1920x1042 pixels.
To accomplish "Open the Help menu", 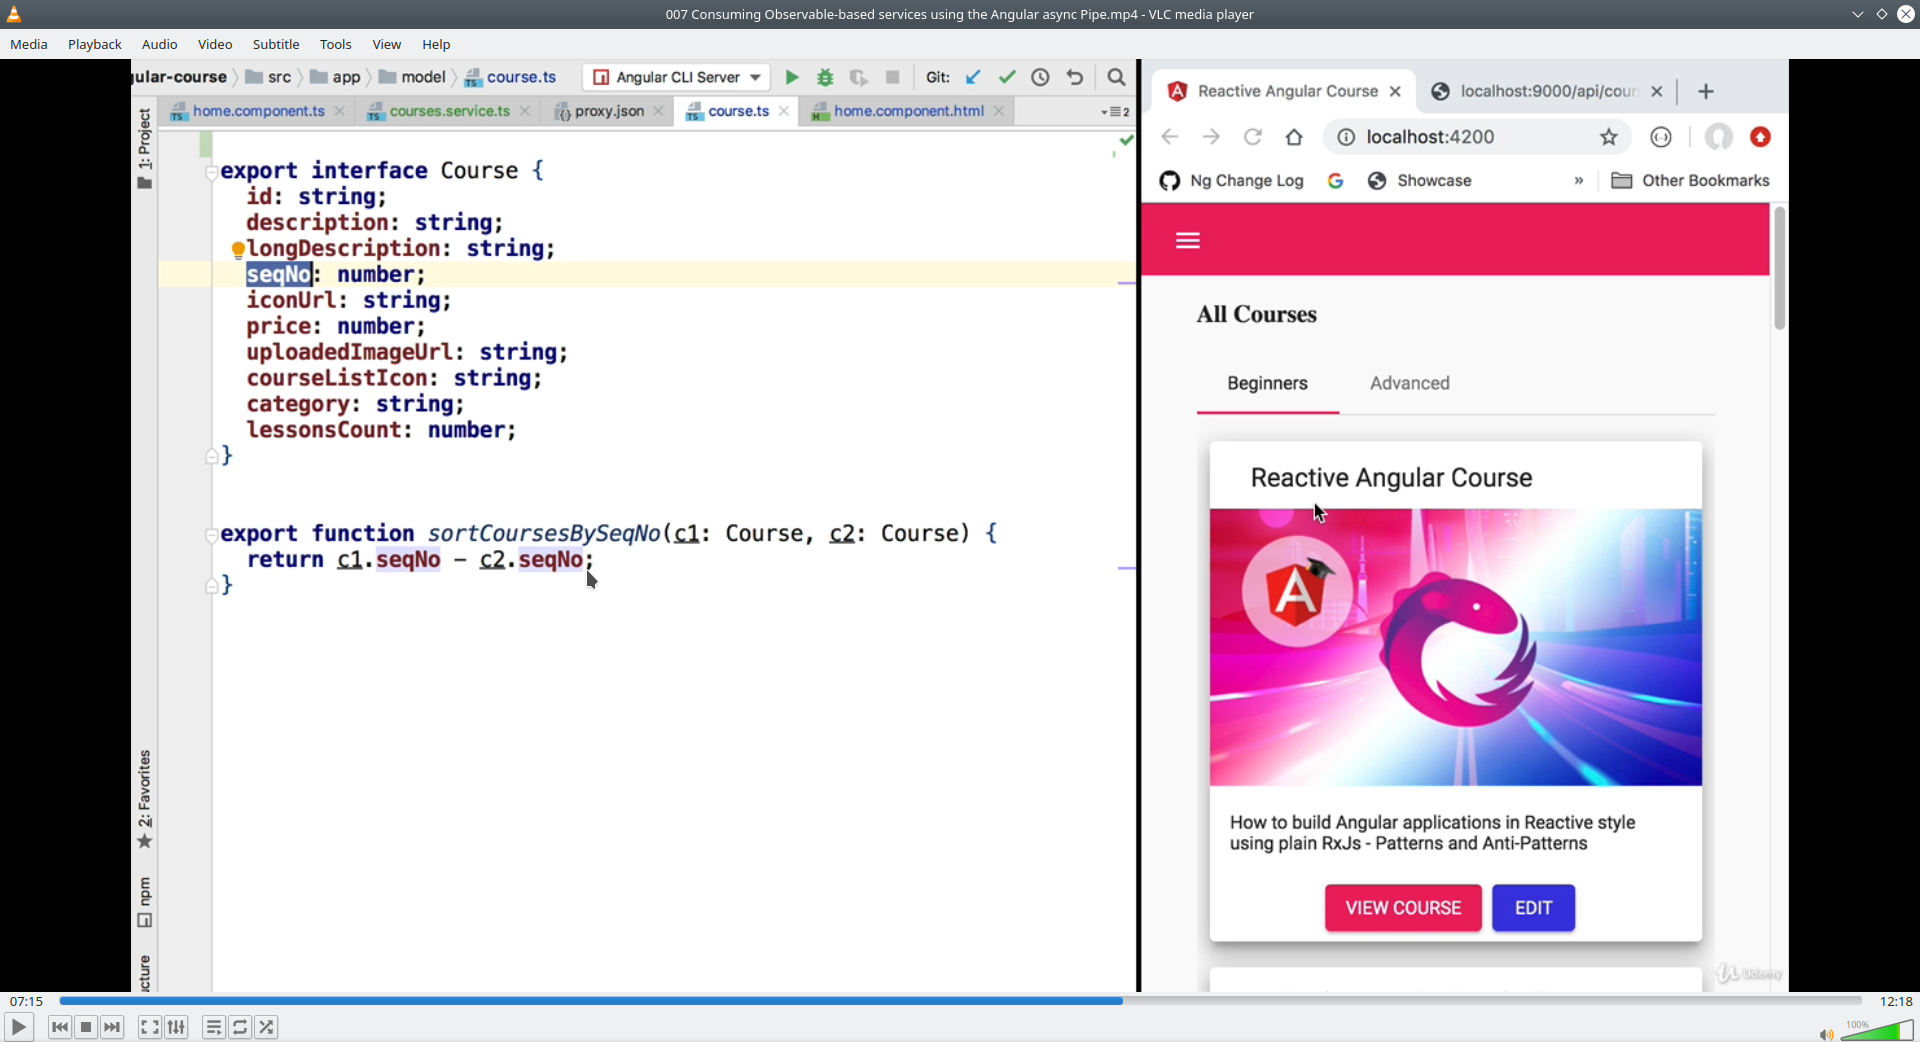I will point(436,44).
